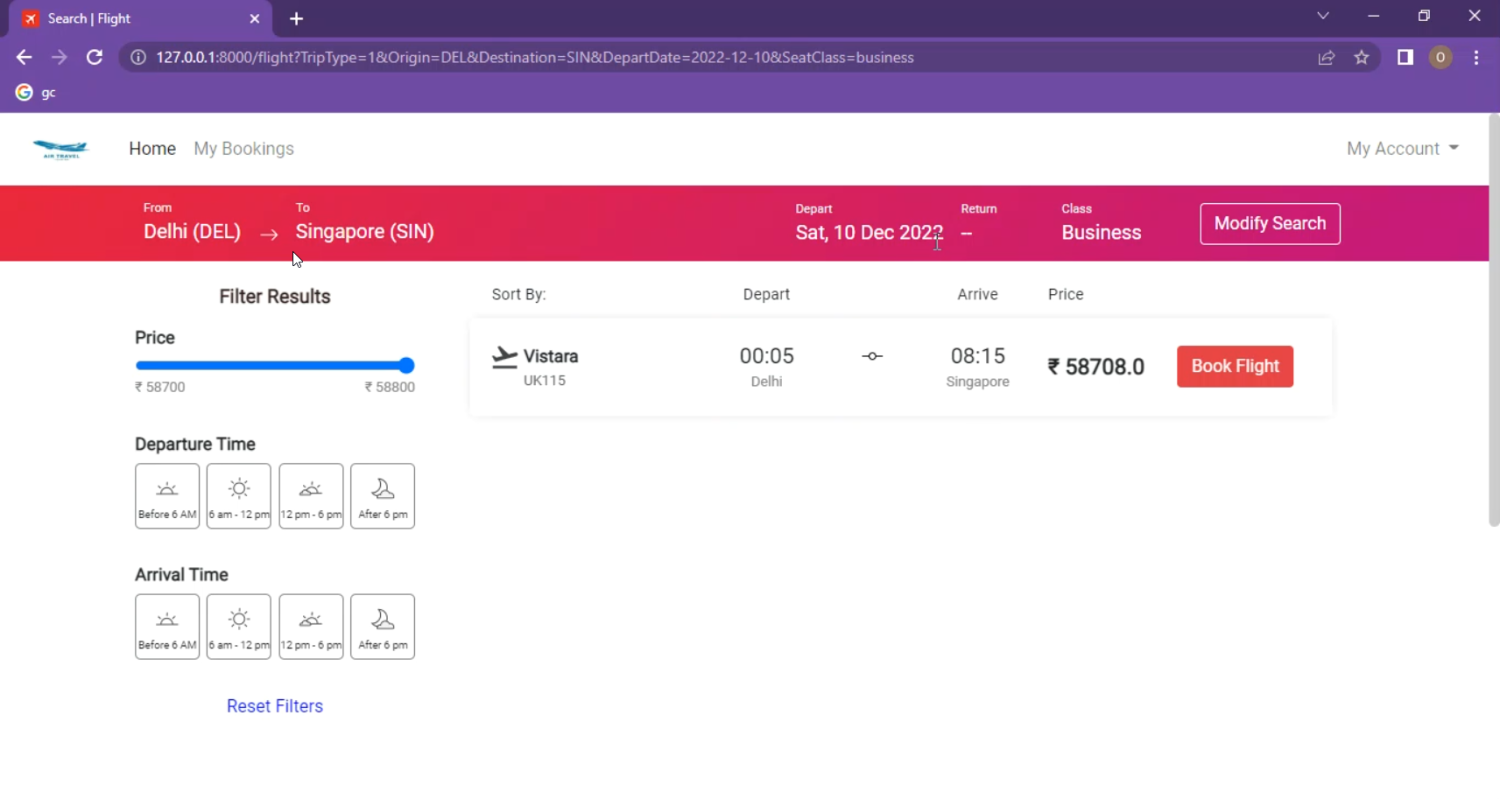Click the Vistara flight takeoff icon
This screenshot has height=799, width=1500.
(505, 357)
